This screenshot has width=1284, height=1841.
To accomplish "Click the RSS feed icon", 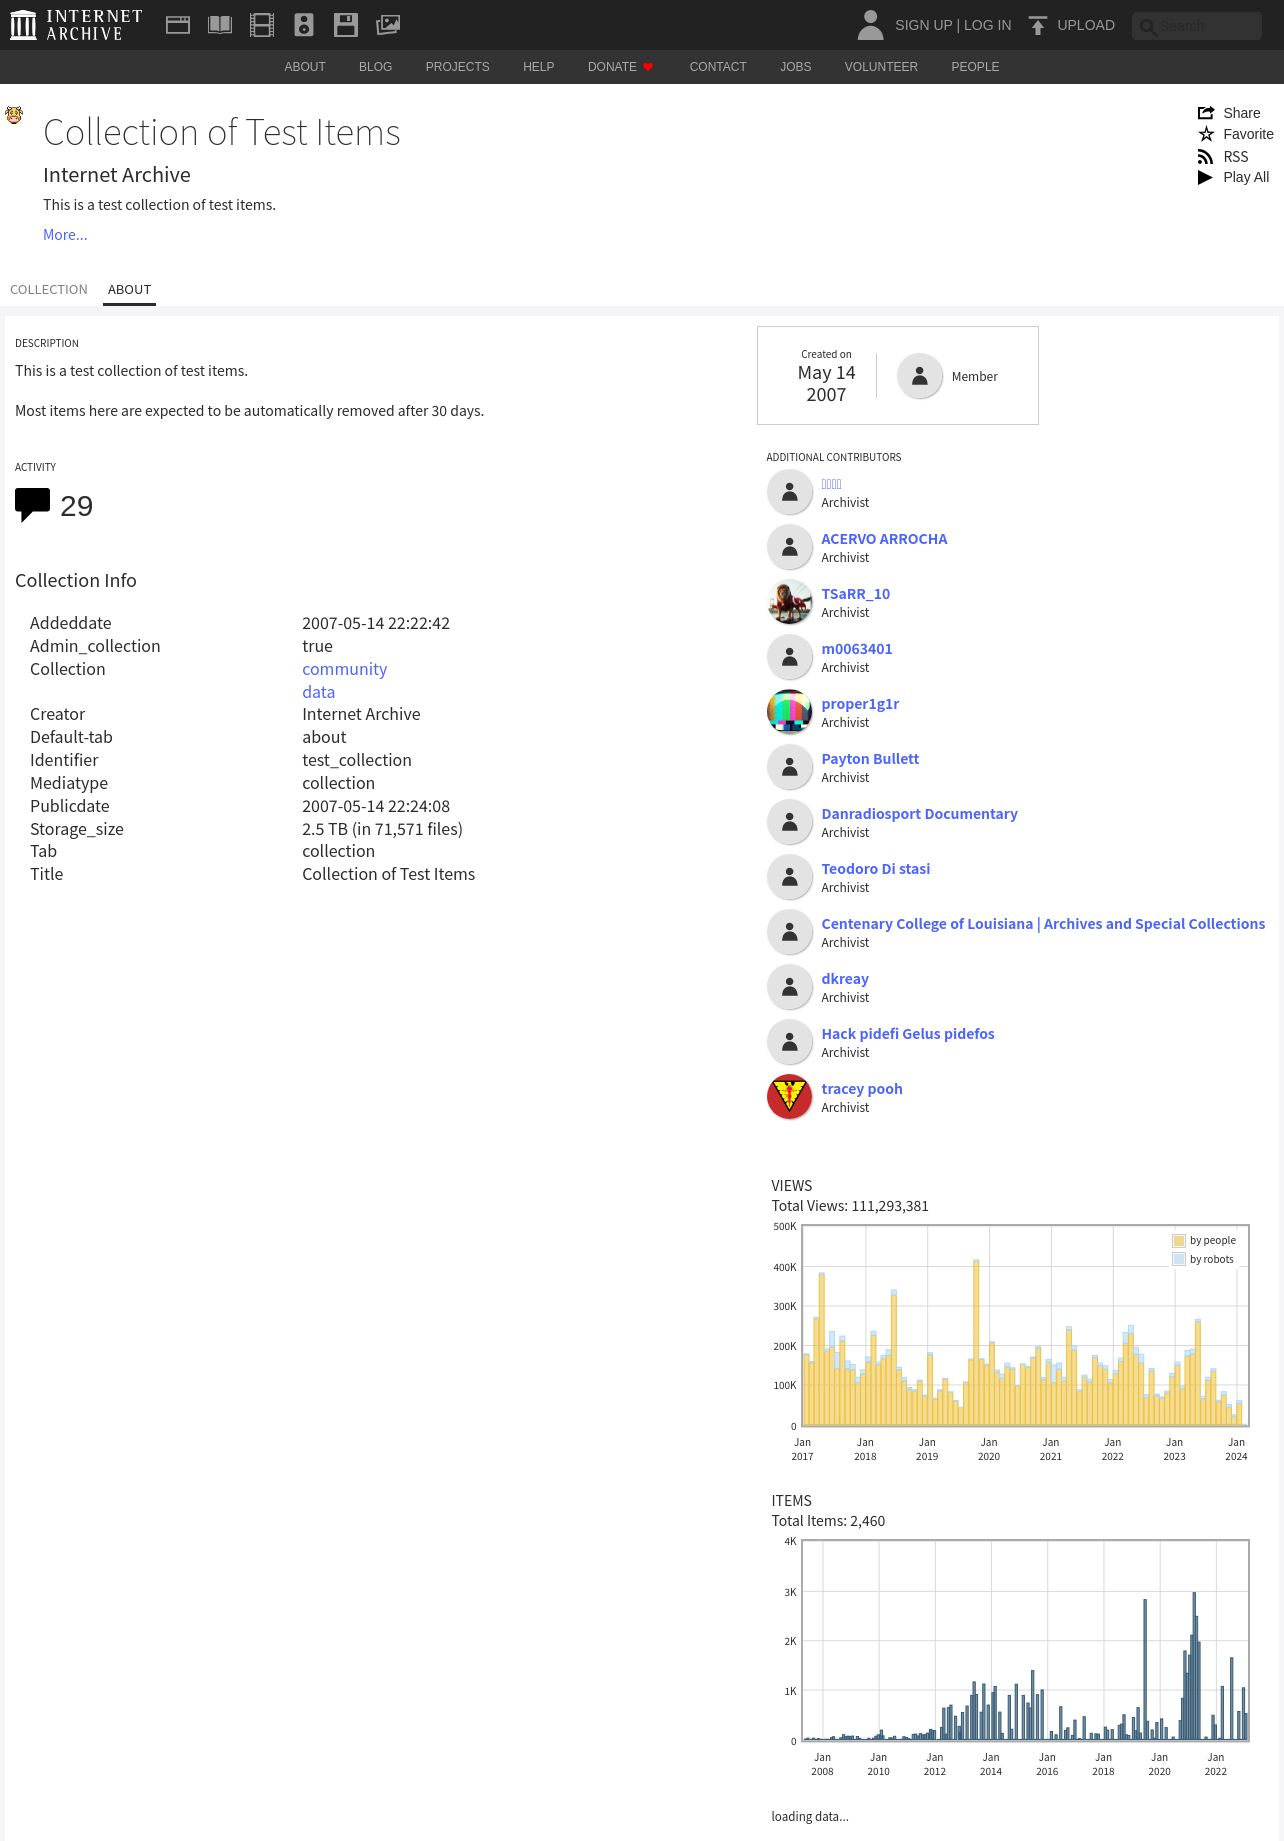I will pos(1206,157).
